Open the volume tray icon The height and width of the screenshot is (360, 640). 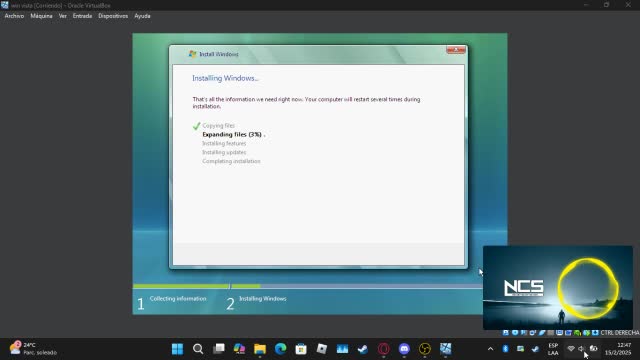582,349
